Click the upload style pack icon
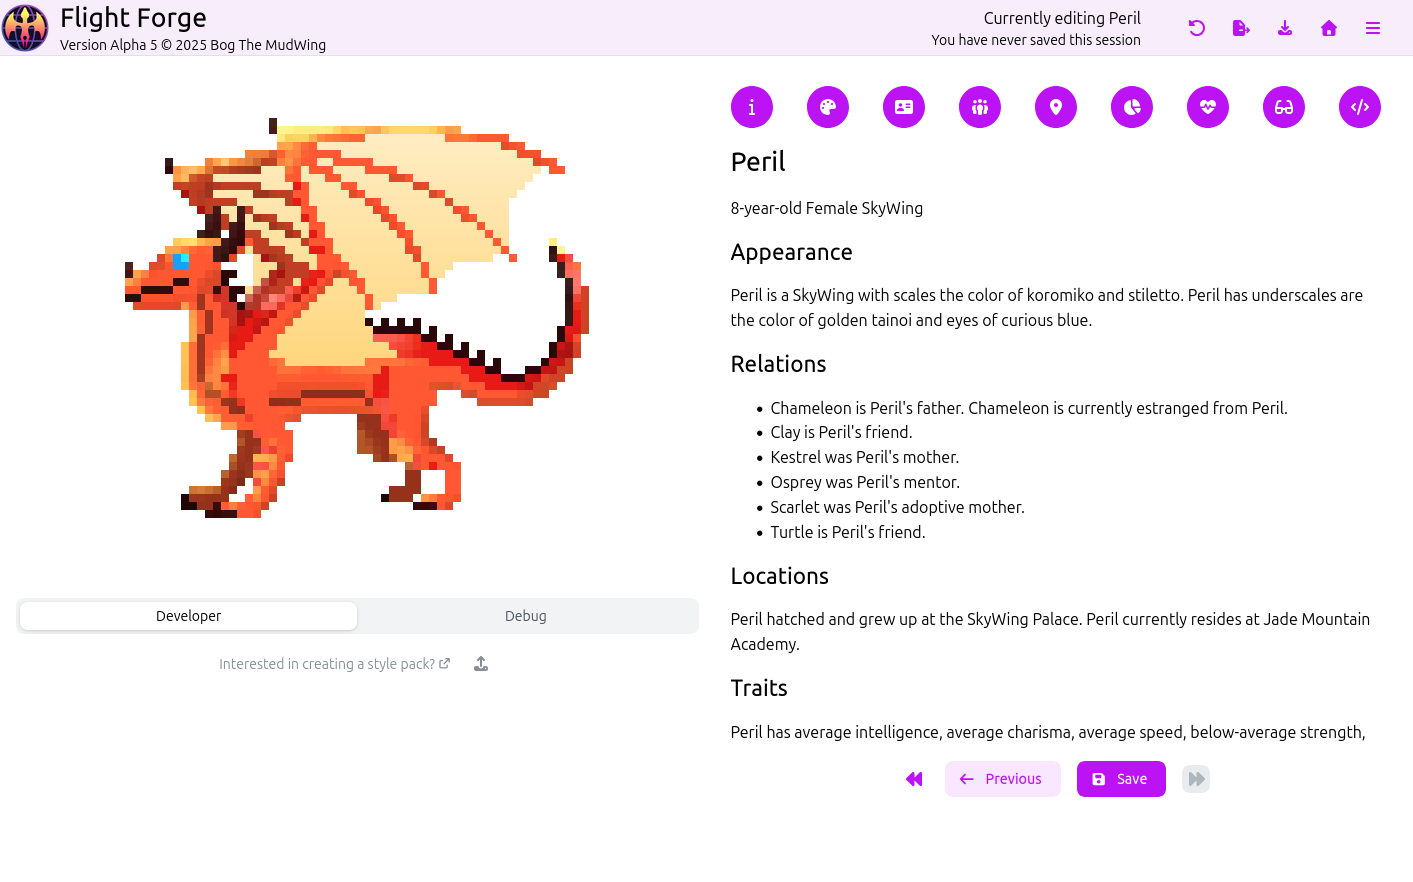The width and height of the screenshot is (1413, 882). (x=481, y=664)
